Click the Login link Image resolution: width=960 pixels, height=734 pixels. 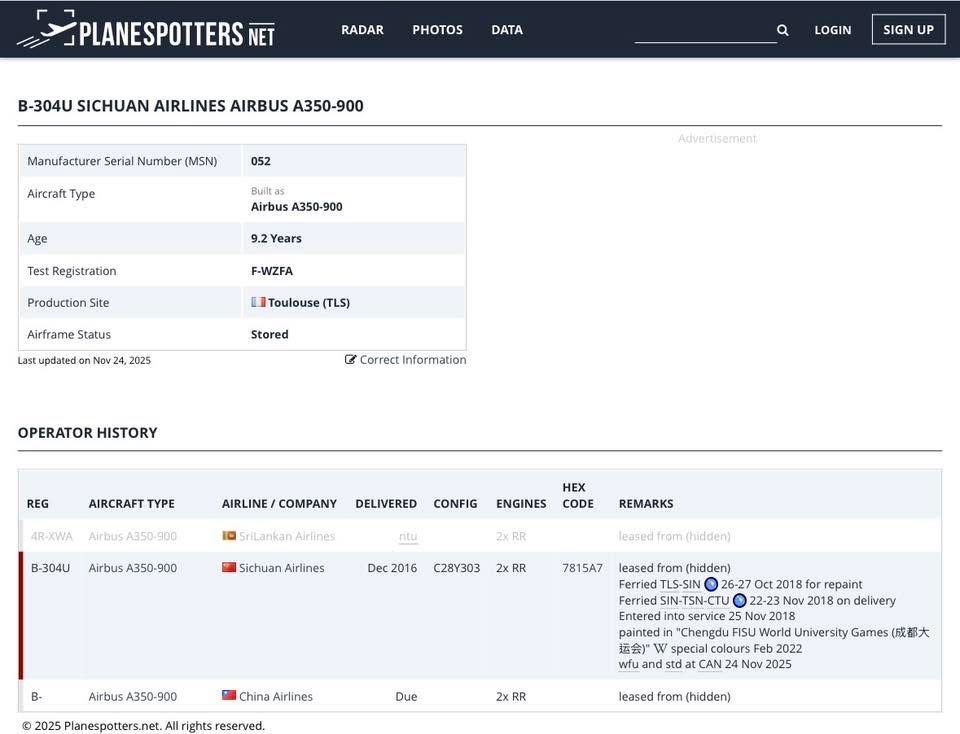click(832, 30)
